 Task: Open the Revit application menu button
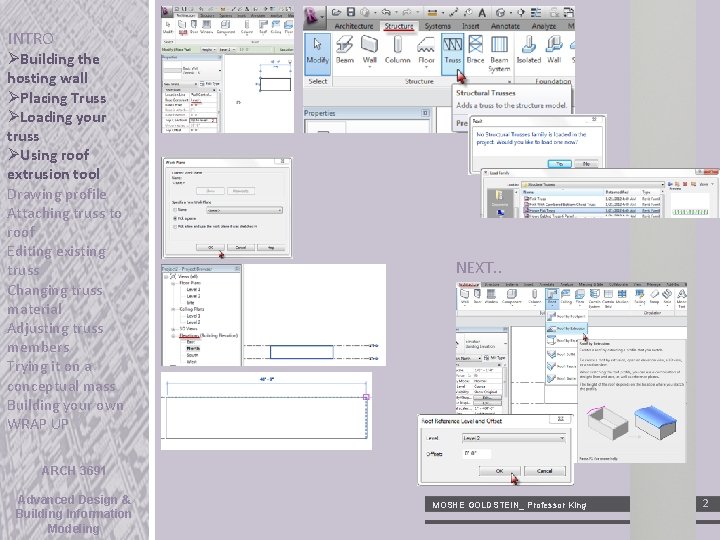[x=313, y=16]
